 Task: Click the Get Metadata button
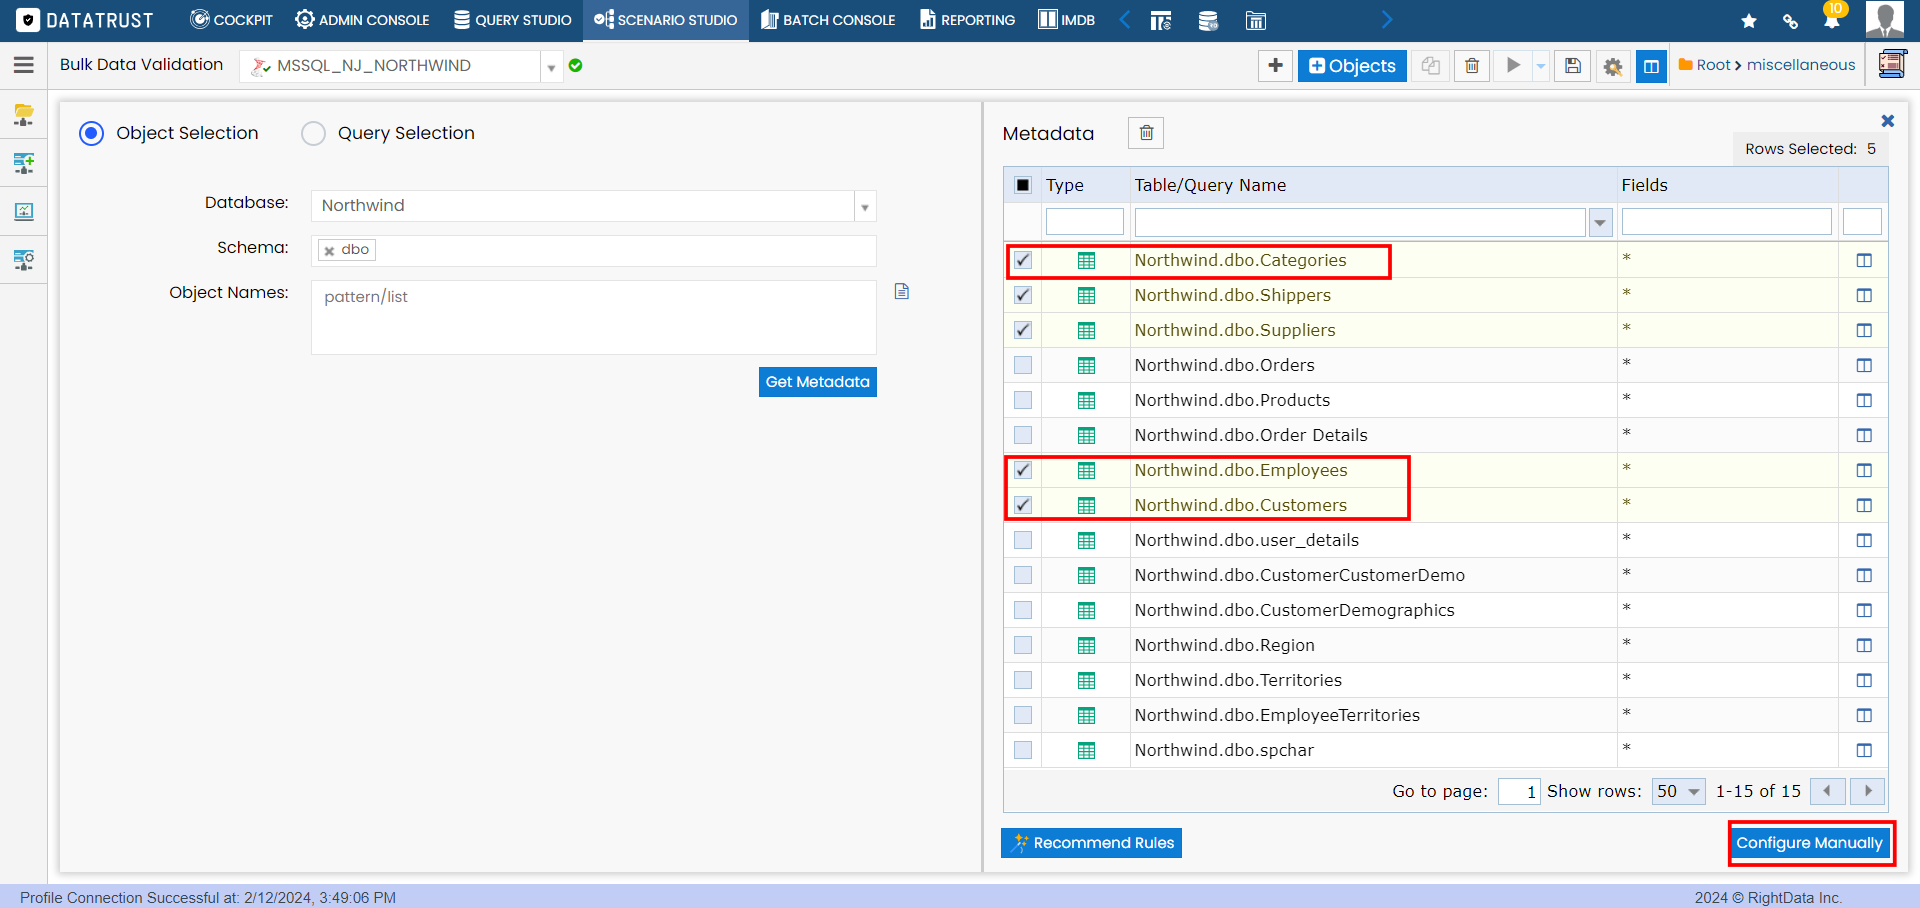pos(817,382)
